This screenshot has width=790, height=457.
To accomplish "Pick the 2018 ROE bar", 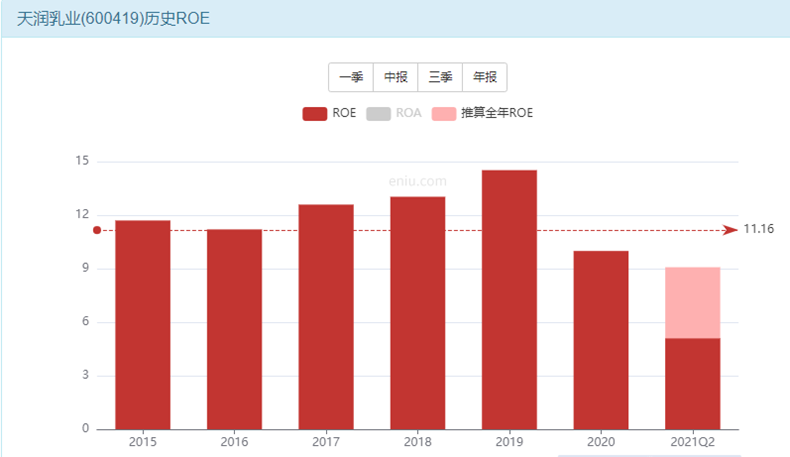I will [417, 313].
